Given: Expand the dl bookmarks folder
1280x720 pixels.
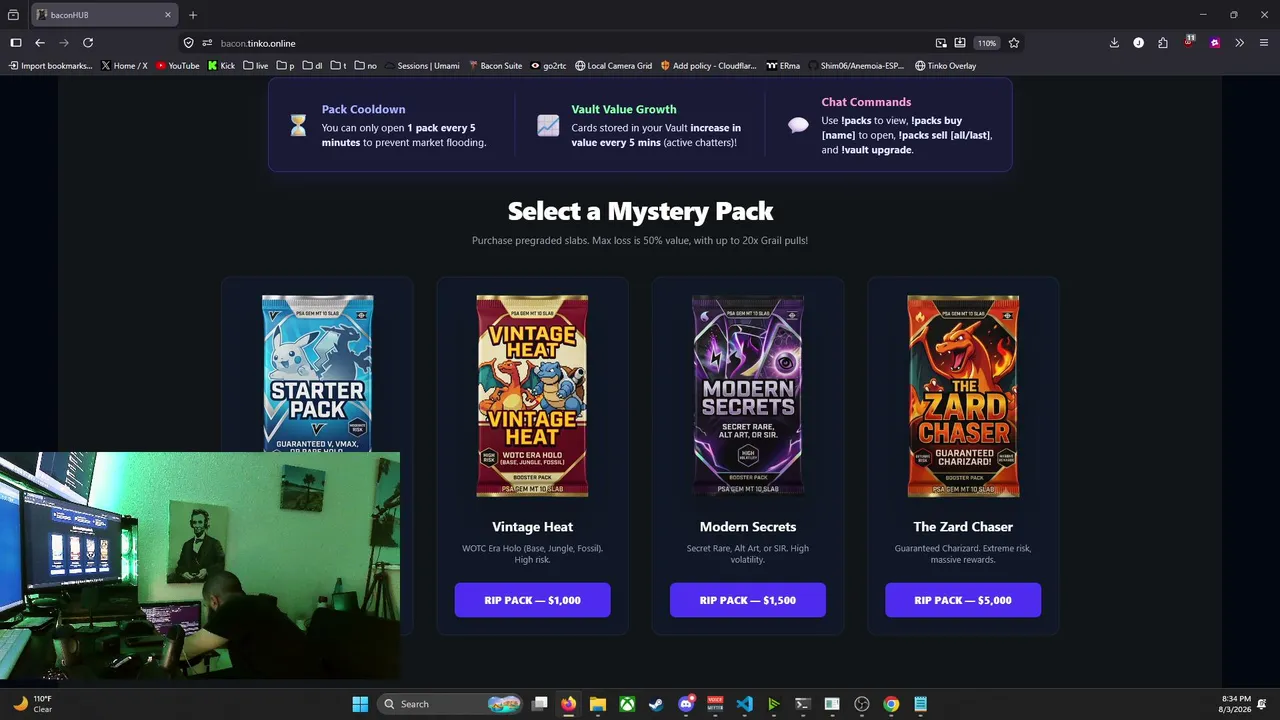Looking at the screenshot, I should (x=313, y=66).
